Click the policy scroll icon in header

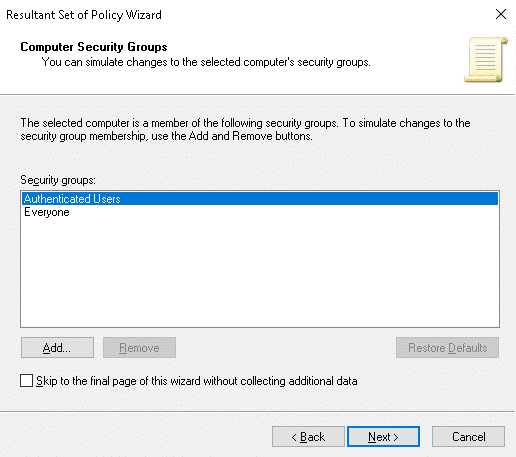tap(486, 59)
